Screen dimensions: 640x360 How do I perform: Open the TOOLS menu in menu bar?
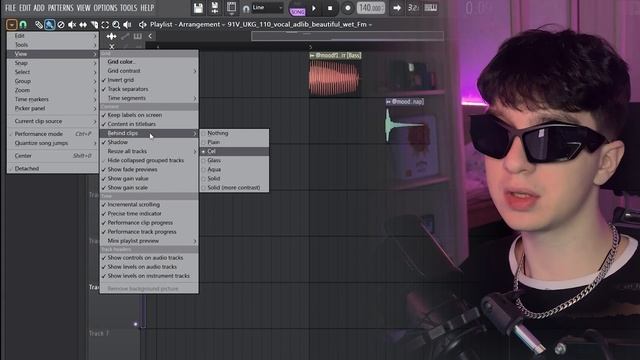pos(129,8)
